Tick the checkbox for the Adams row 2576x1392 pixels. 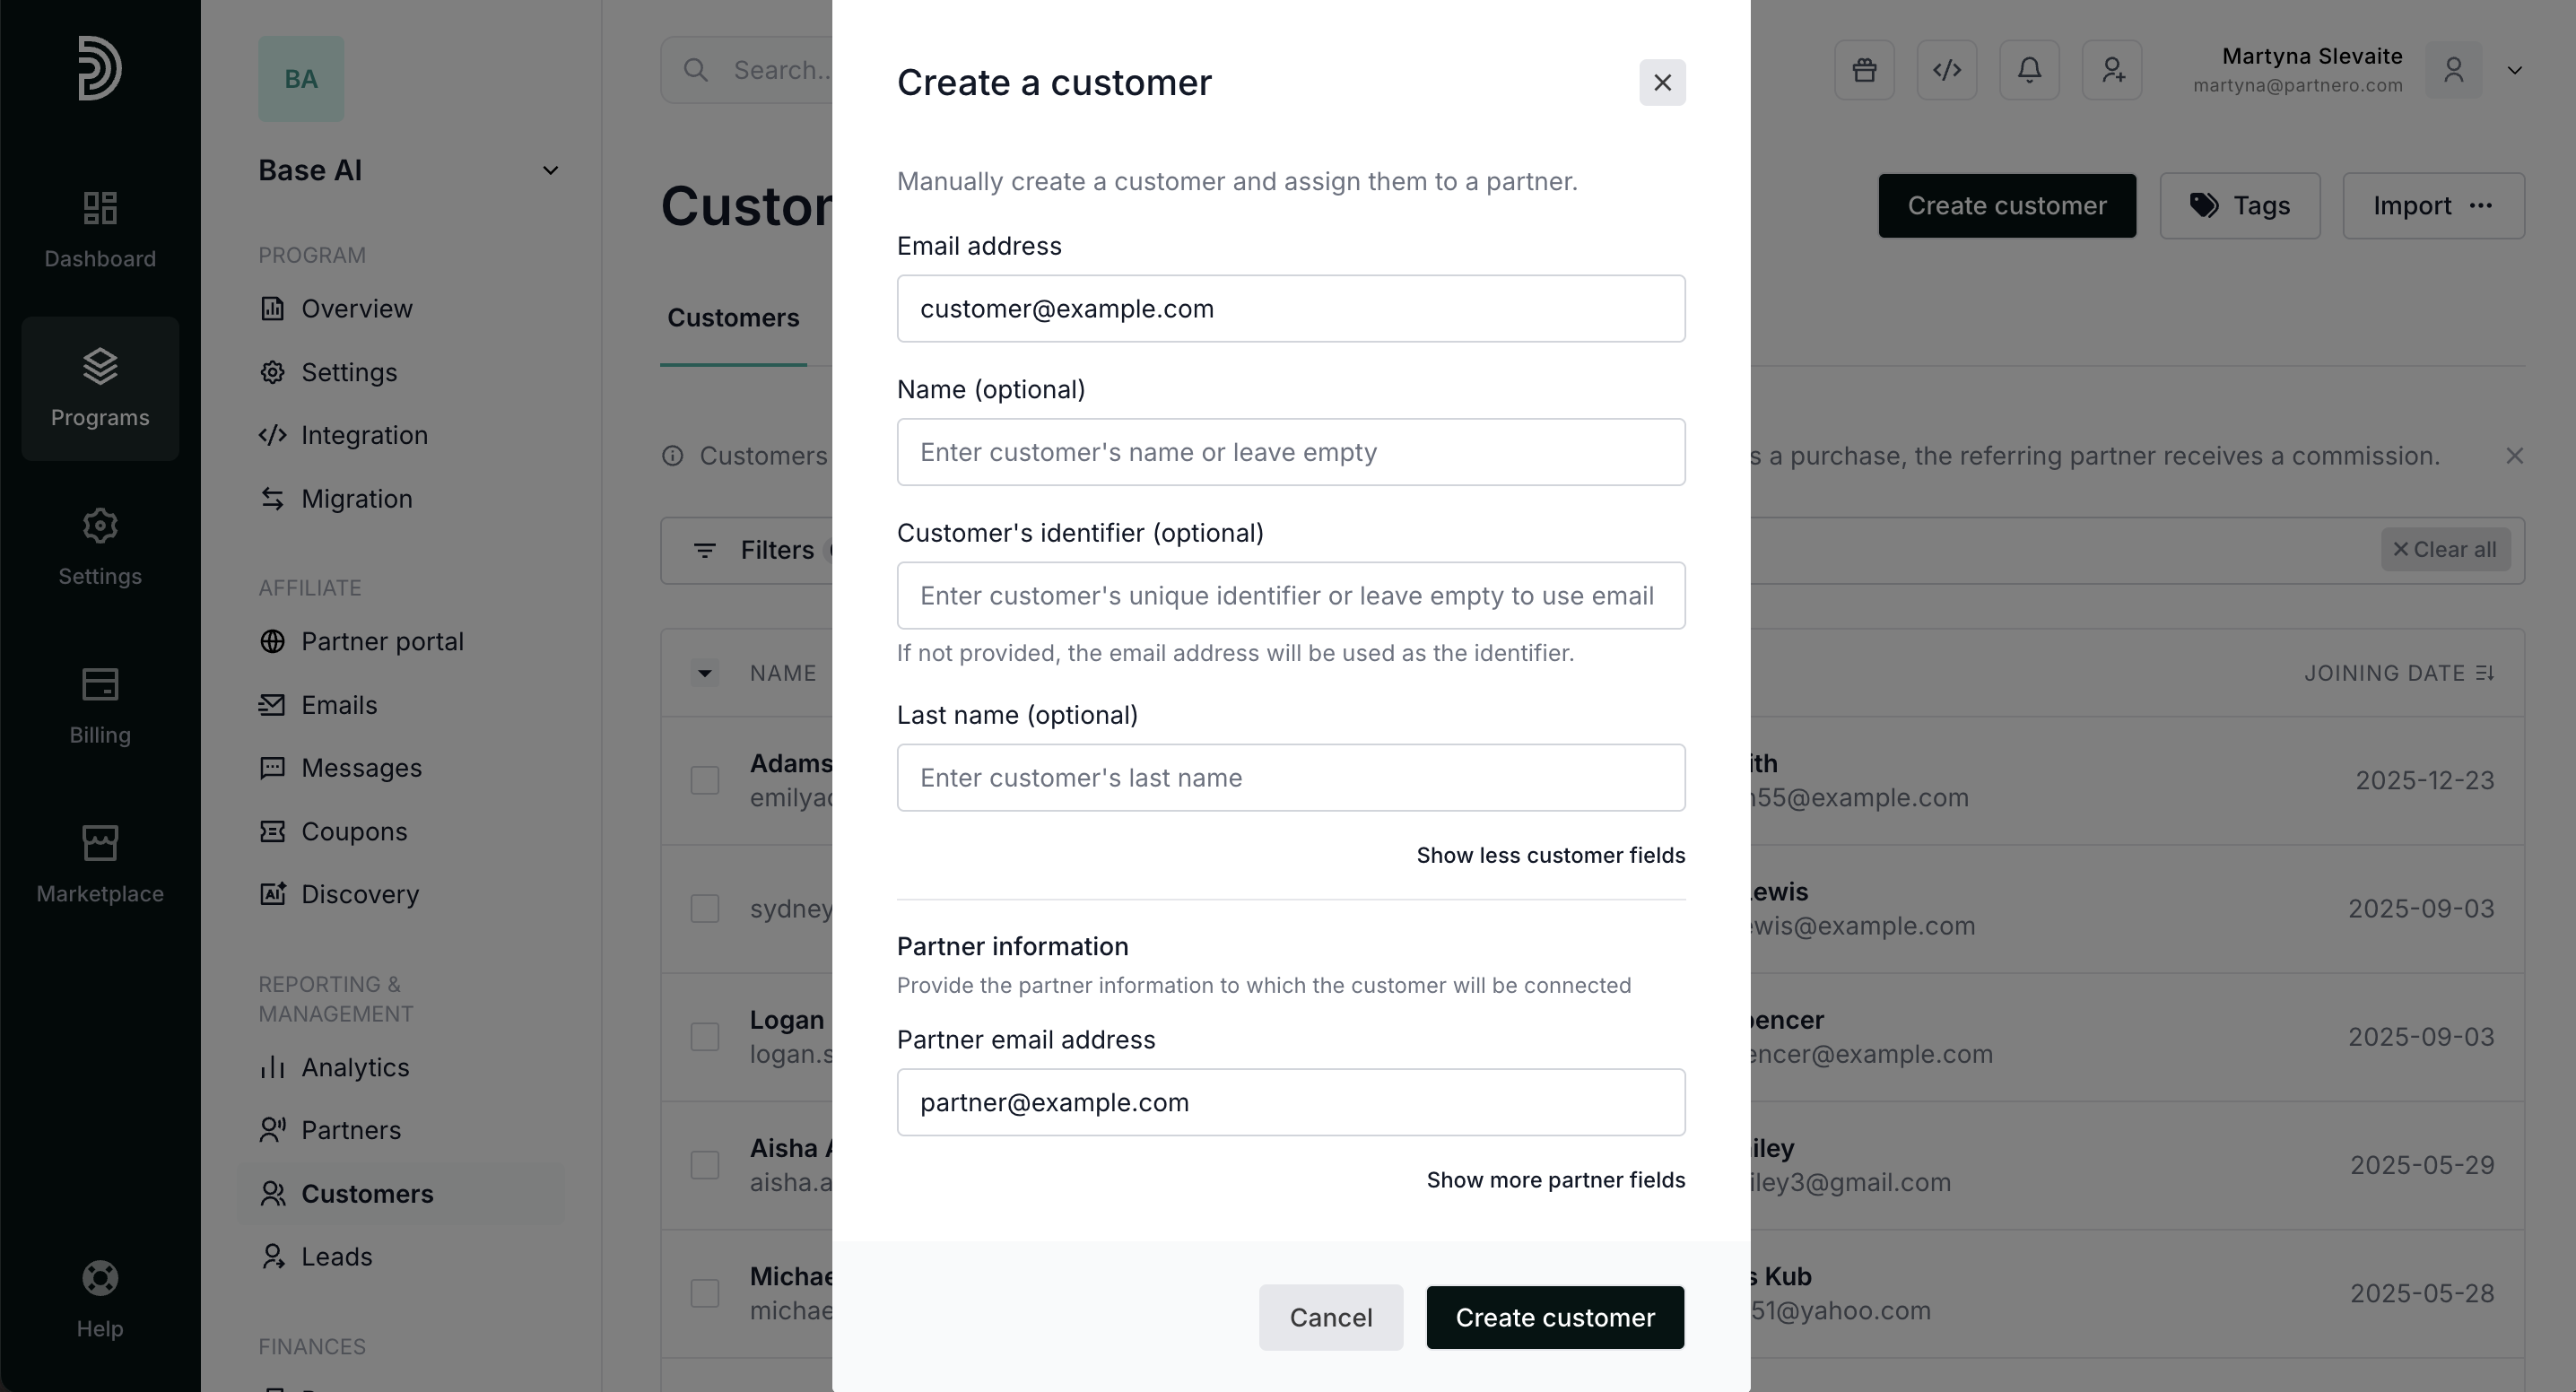click(x=705, y=780)
